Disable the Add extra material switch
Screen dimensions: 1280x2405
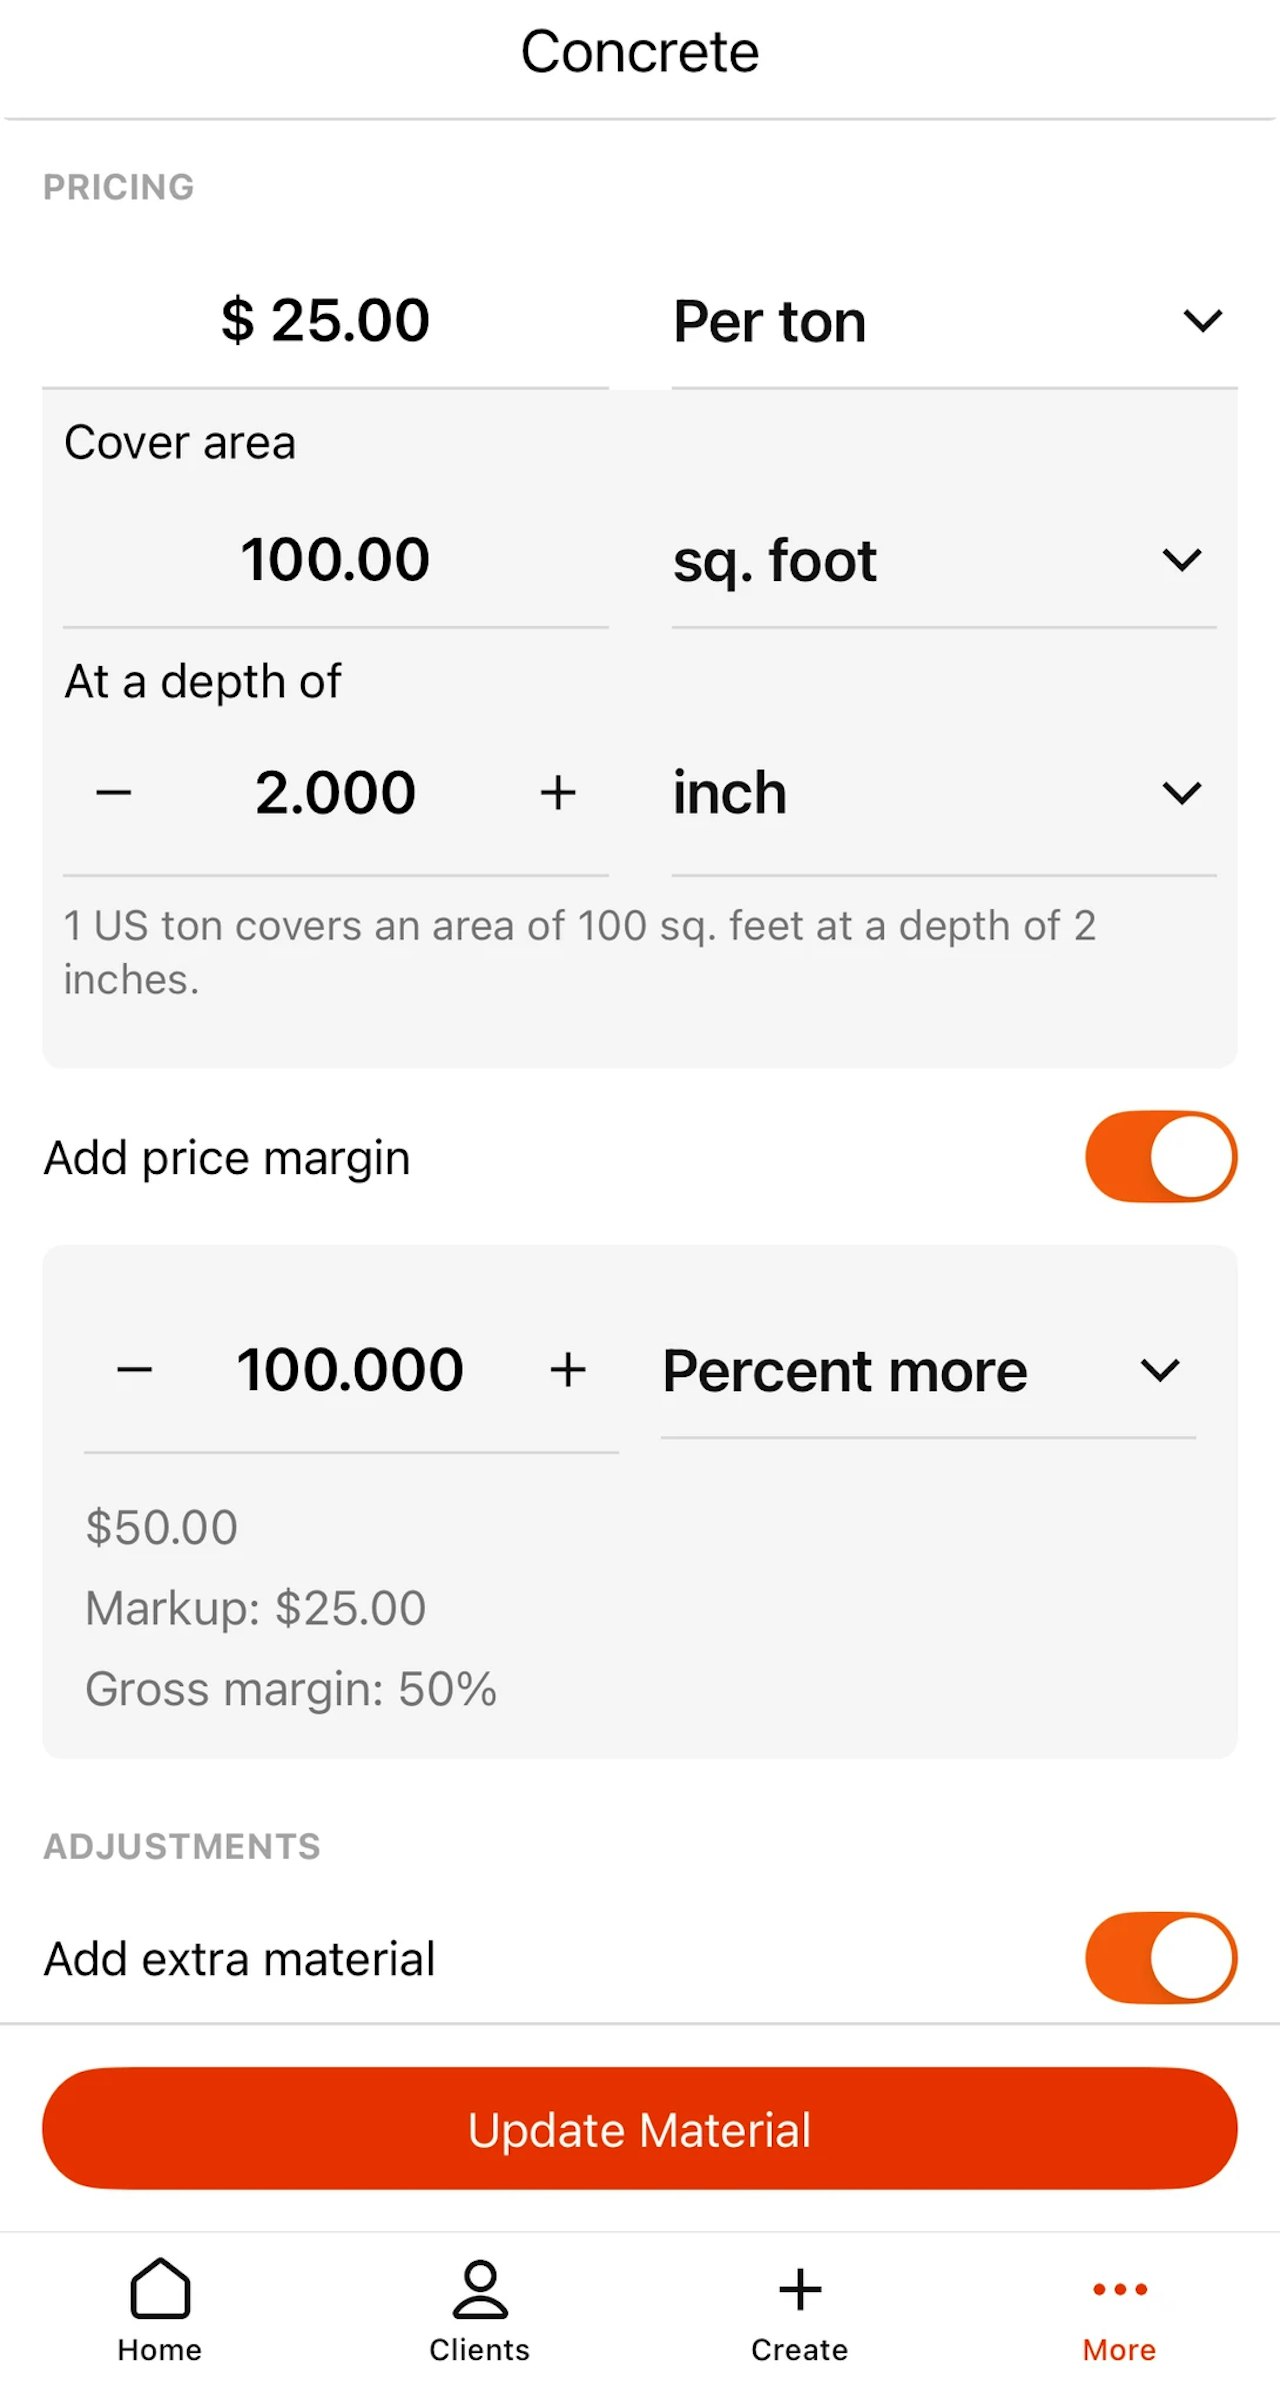click(x=1161, y=1957)
